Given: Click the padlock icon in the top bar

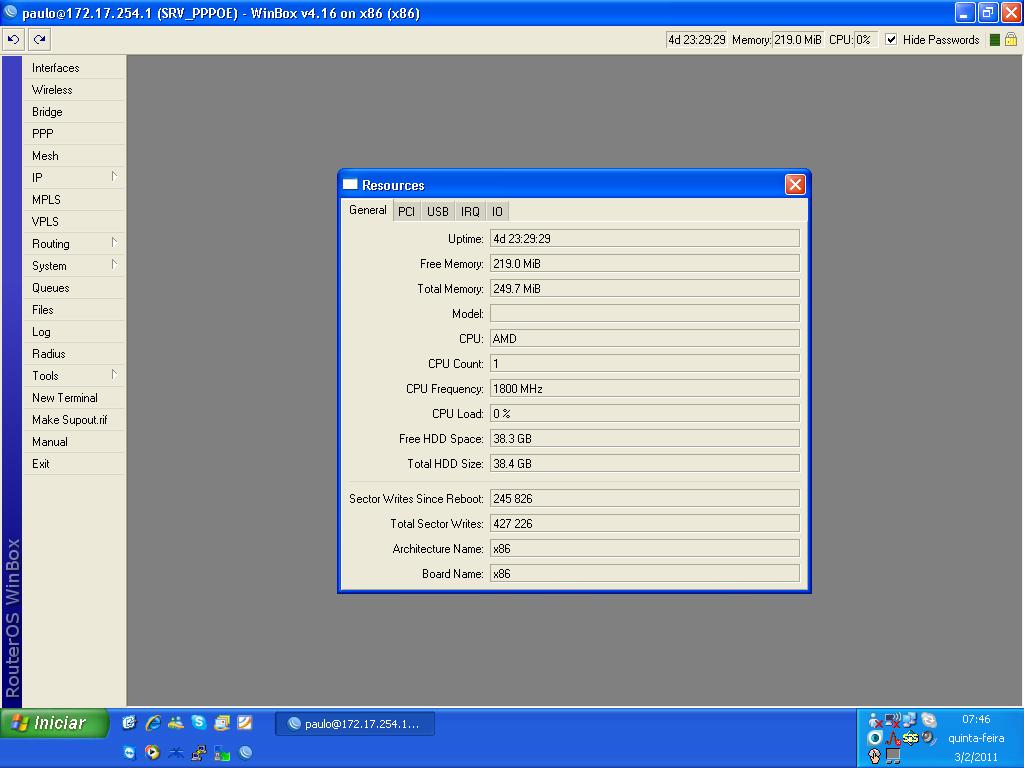Looking at the screenshot, I should (1011, 40).
